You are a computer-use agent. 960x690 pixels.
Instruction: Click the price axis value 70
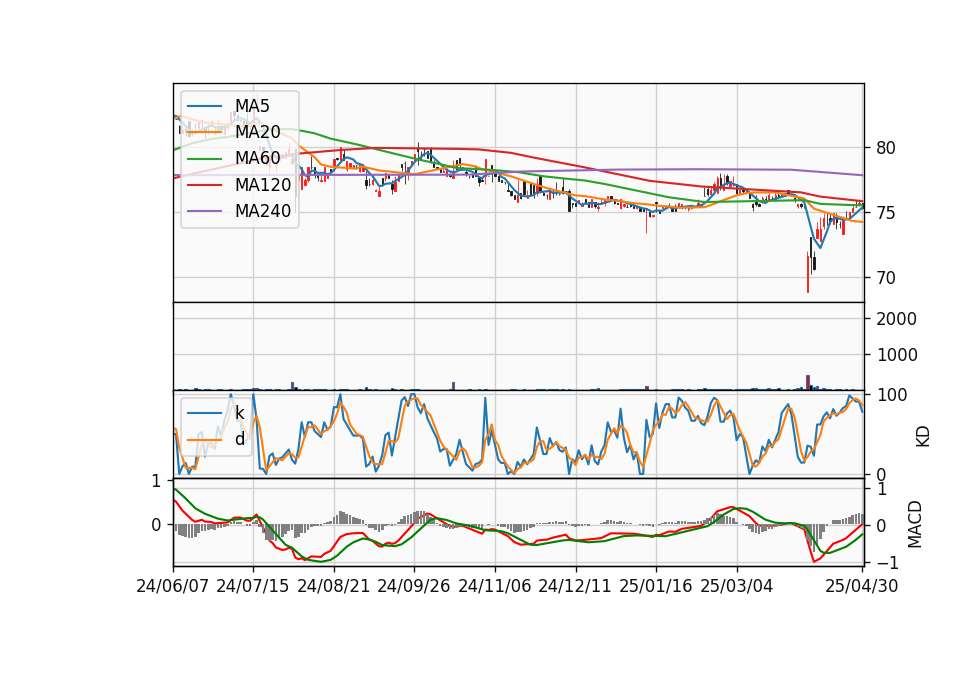pyautogui.click(x=886, y=278)
